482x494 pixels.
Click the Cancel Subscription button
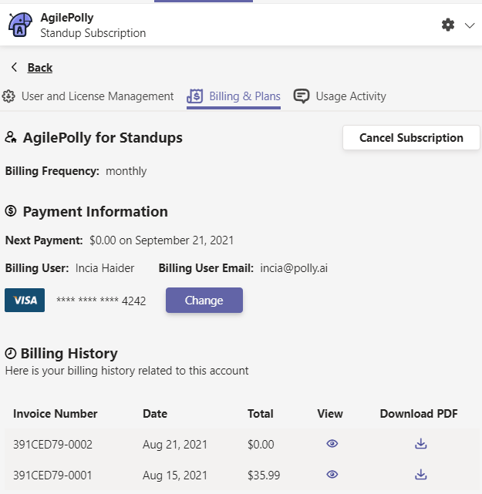411,138
